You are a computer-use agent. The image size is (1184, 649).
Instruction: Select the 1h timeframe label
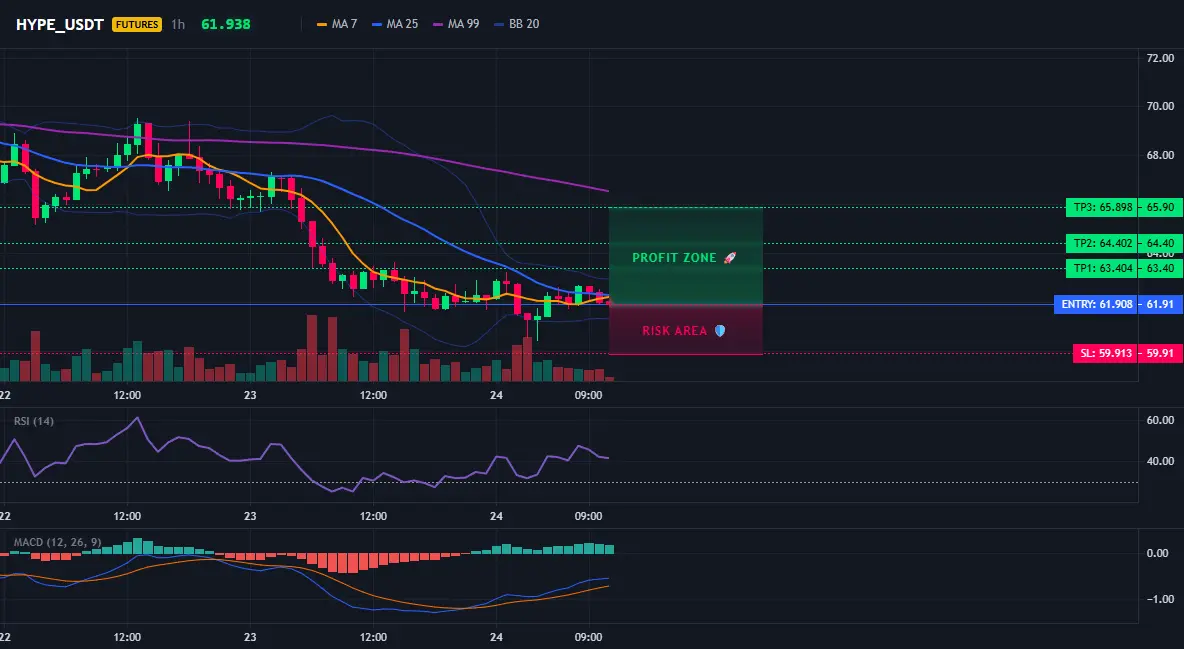coord(178,24)
